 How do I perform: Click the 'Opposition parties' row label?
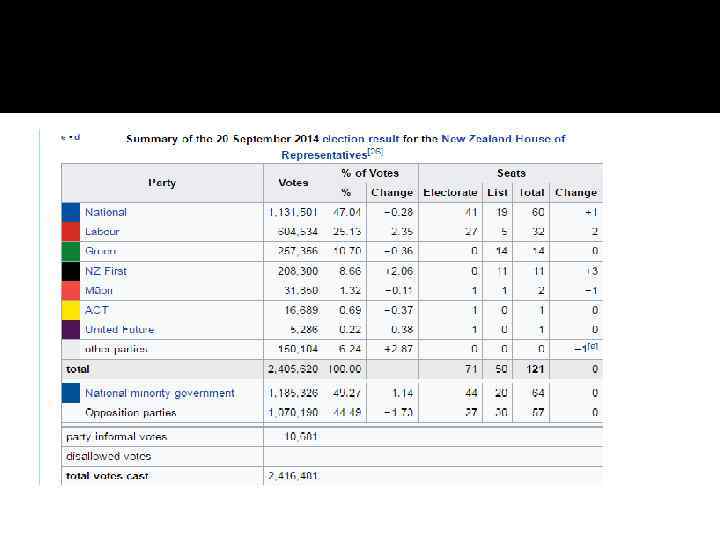coord(130,412)
